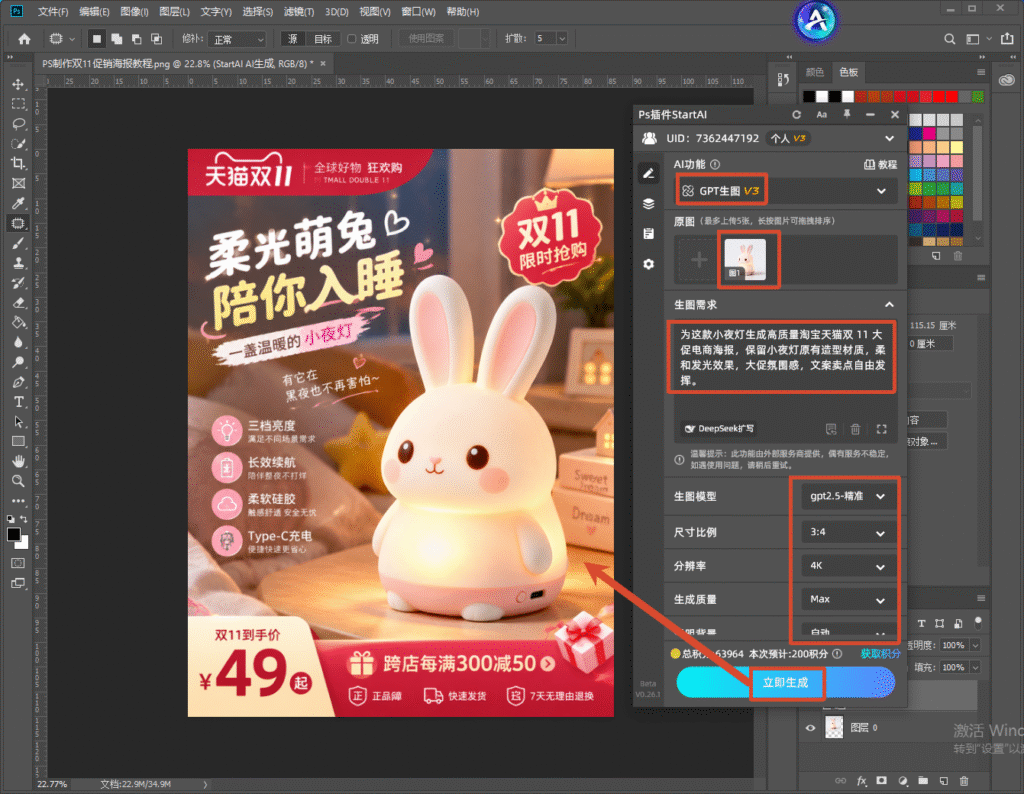Viewport: 1024px width, 794px height.
Task: Create new group folder in Layers panel
Action: (923, 780)
